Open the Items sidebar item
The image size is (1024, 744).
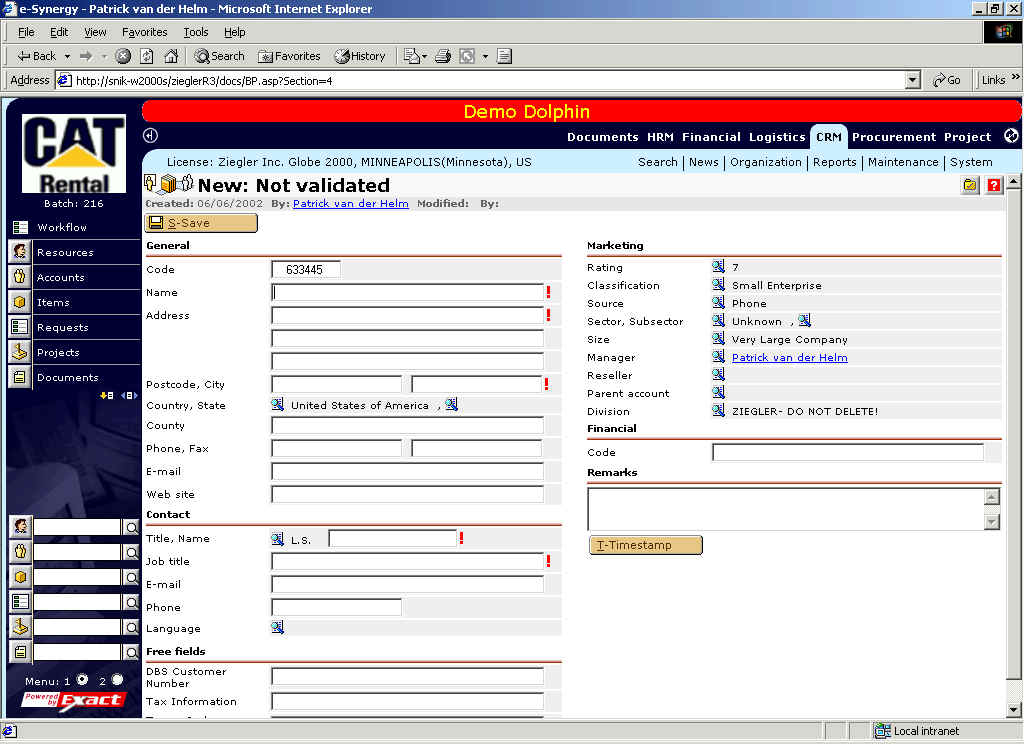53,302
